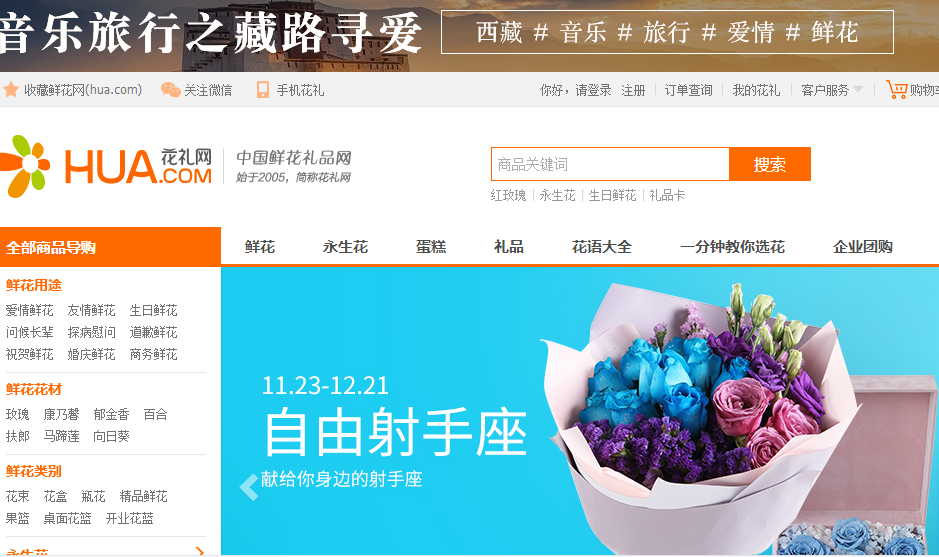Choose 郁金香 under 鲜花花材

111,414
